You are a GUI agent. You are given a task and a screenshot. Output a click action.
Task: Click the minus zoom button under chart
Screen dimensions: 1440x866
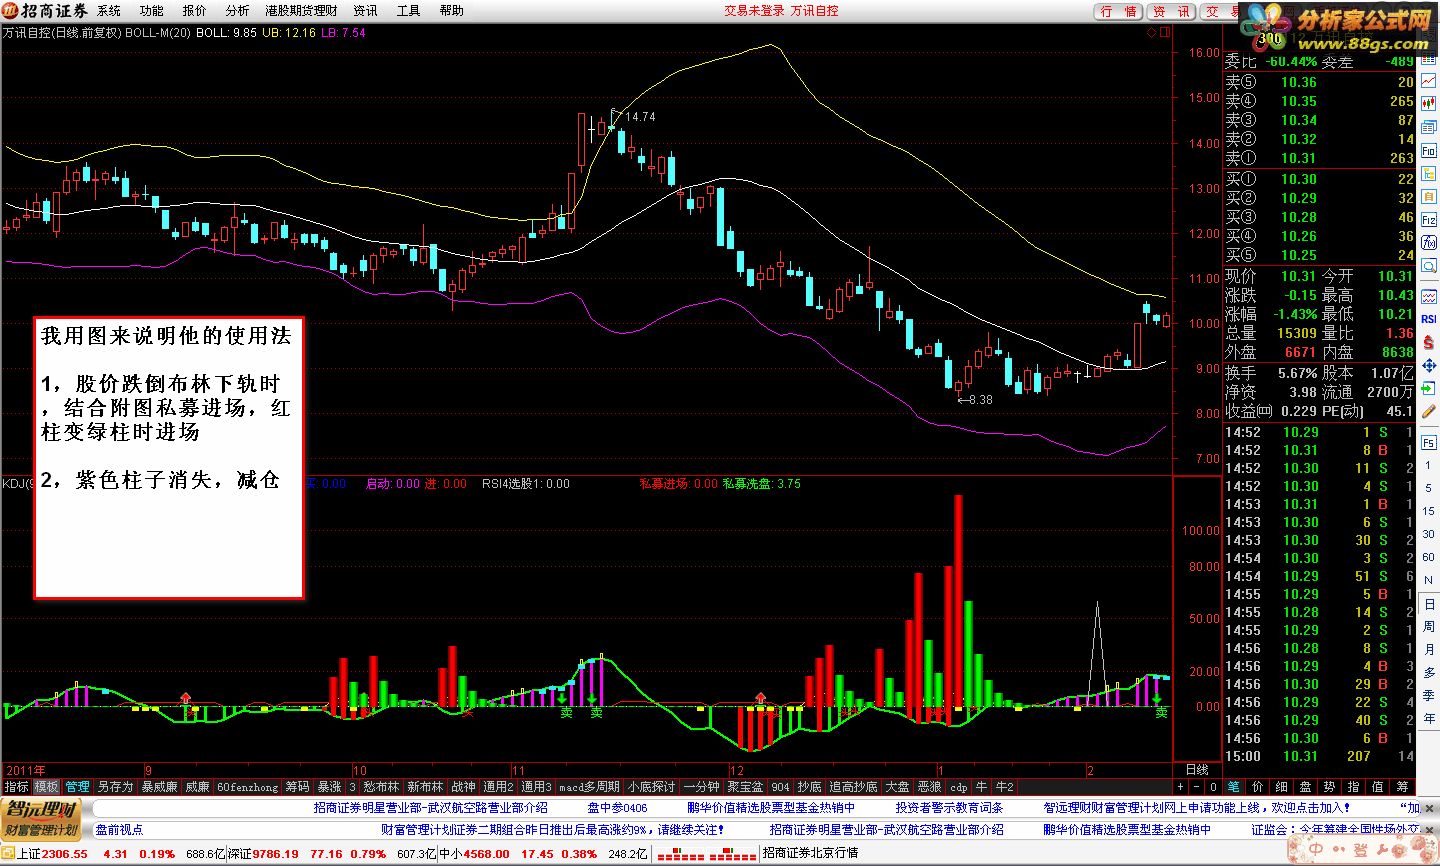(1194, 787)
